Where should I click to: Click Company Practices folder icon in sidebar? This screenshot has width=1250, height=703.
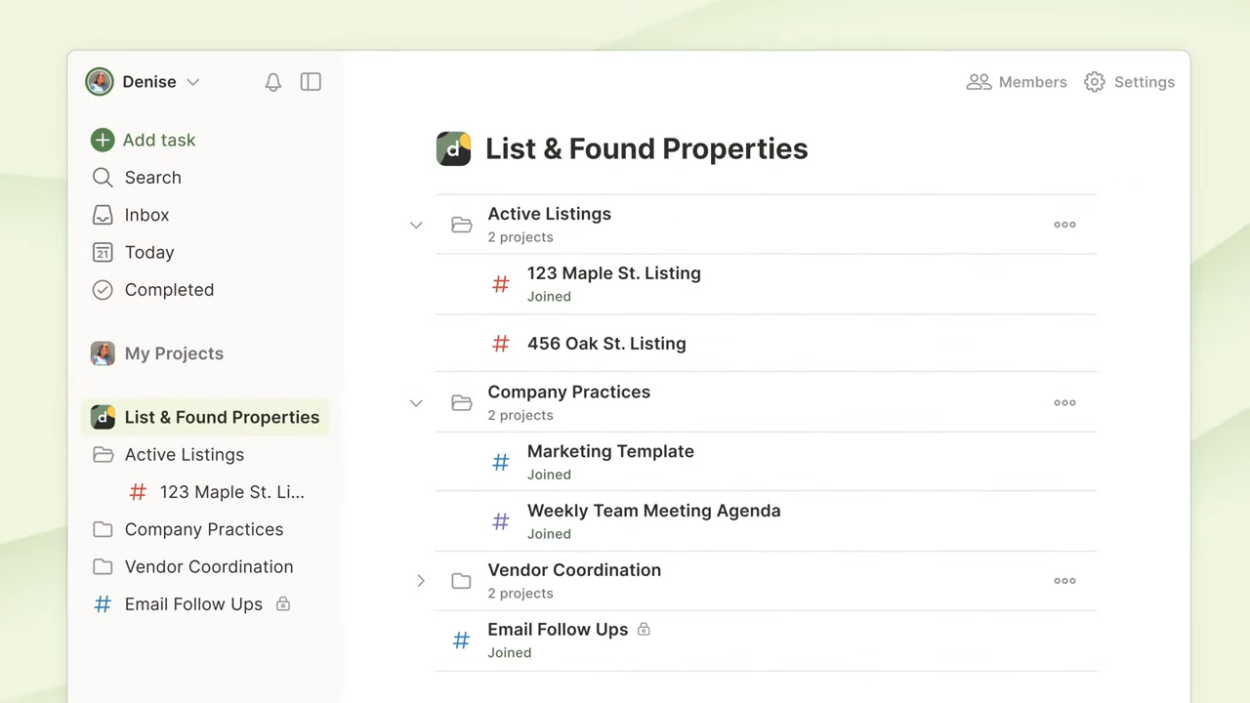[x=102, y=529]
